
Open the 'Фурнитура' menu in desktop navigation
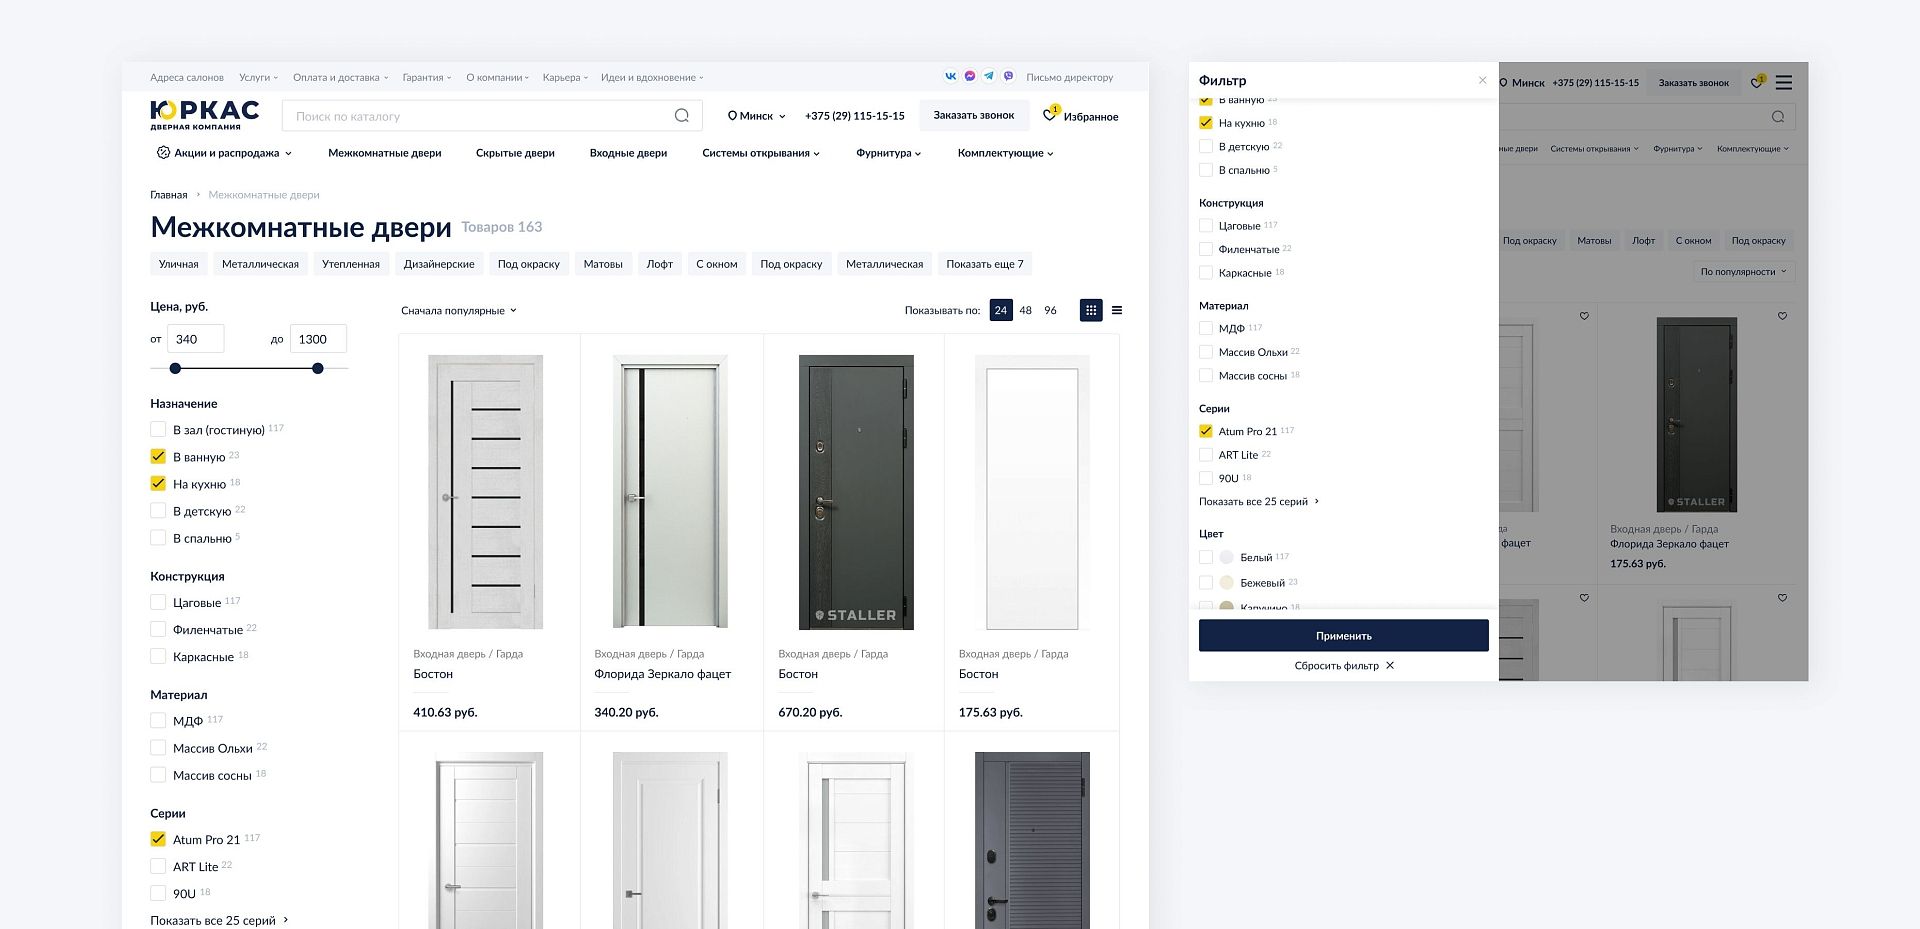(888, 153)
